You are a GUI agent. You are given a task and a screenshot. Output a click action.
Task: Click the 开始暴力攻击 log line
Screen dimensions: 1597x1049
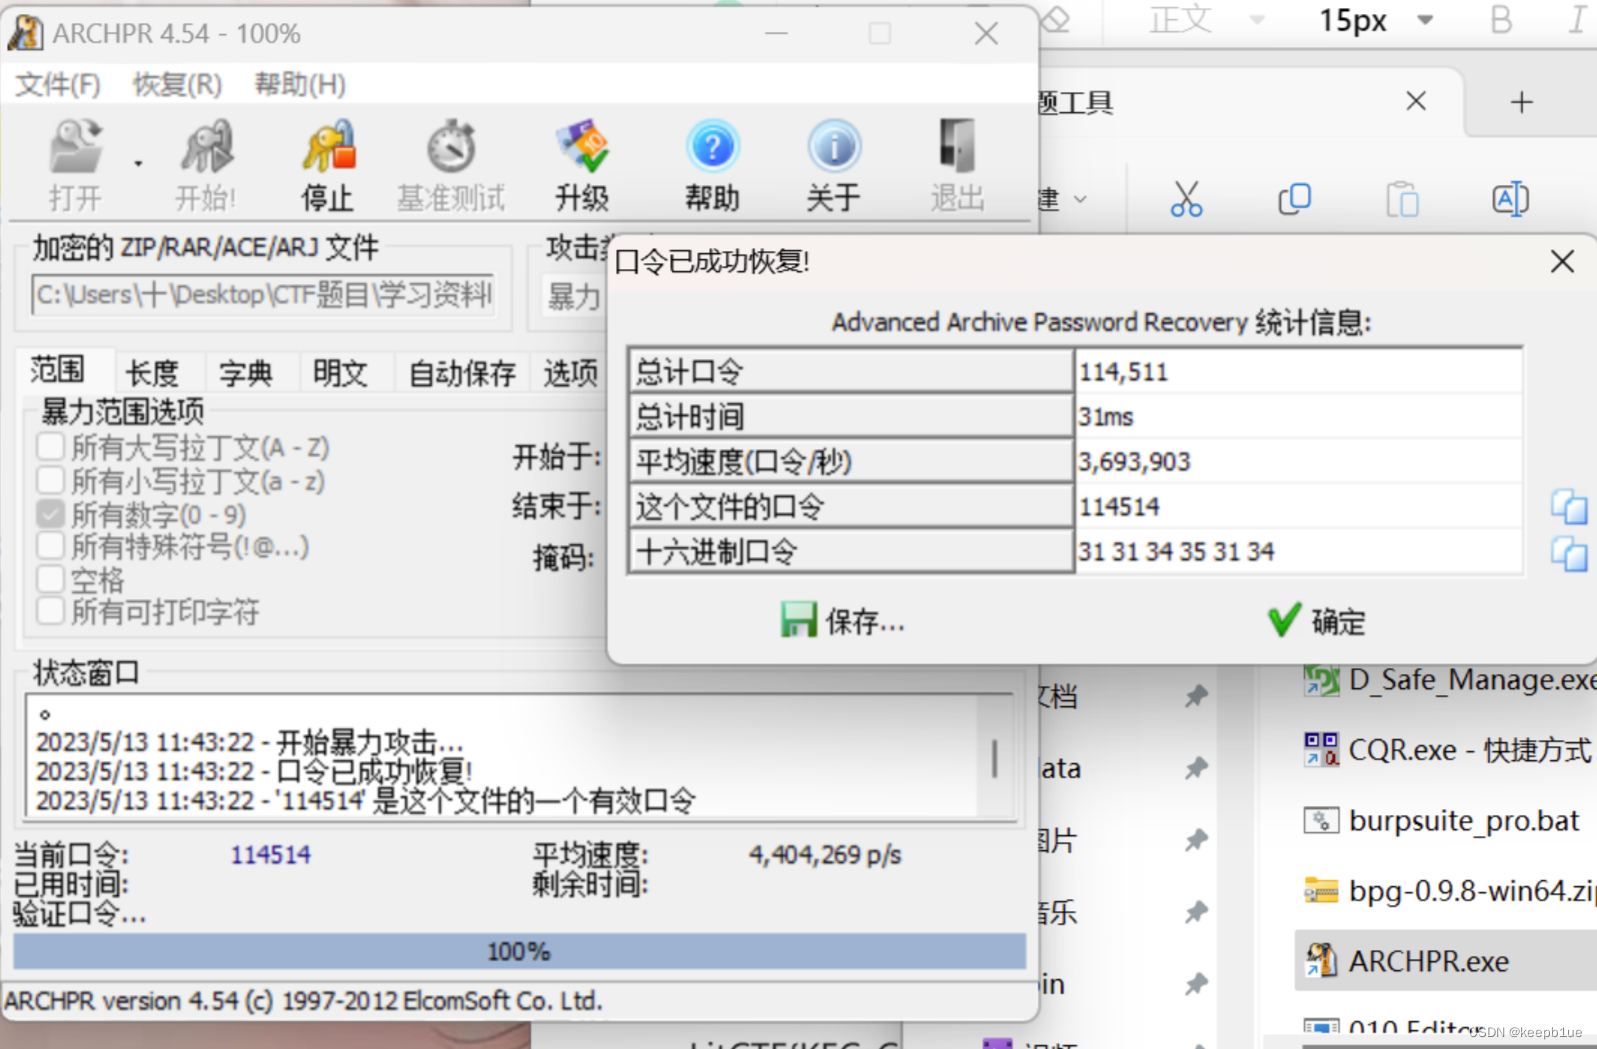(x=249, y=743)
